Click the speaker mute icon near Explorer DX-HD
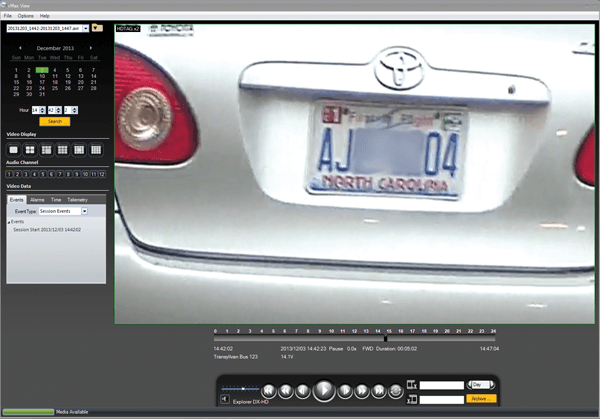The image size is (600, 419). tap(225, 399)
